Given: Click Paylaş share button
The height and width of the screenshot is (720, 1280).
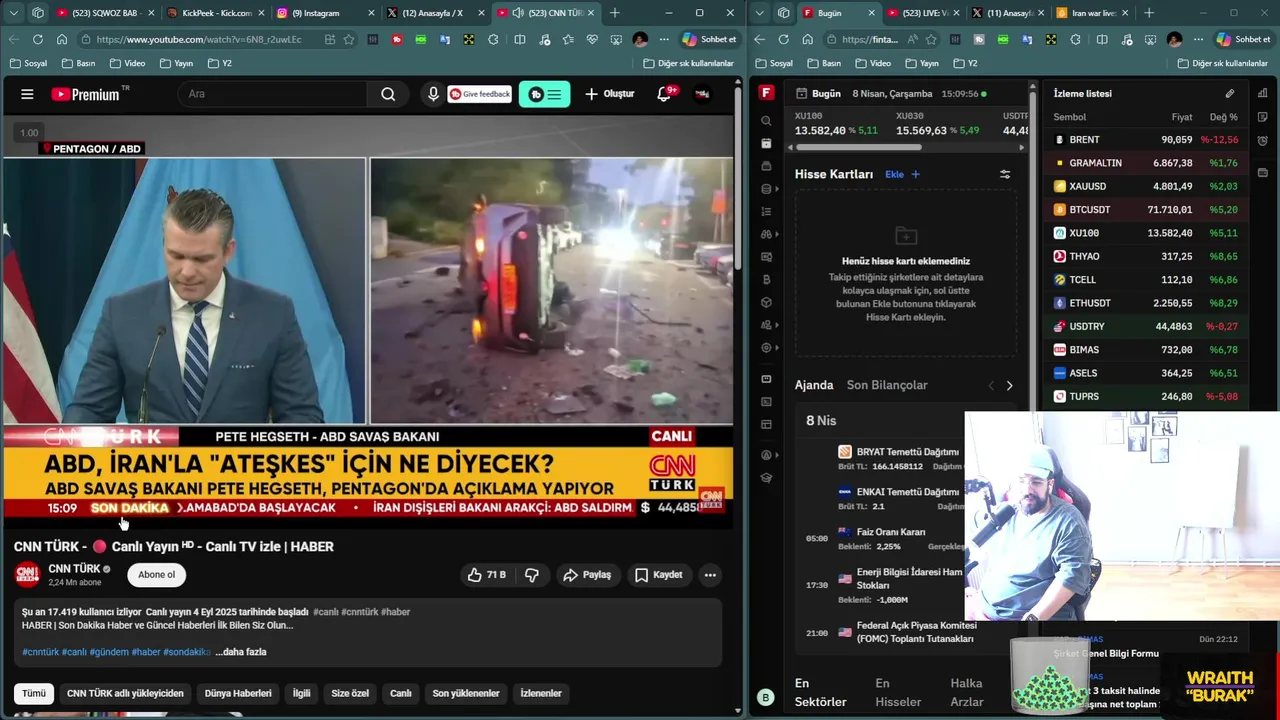Looking at the screenshot, I should click(587, 575).
